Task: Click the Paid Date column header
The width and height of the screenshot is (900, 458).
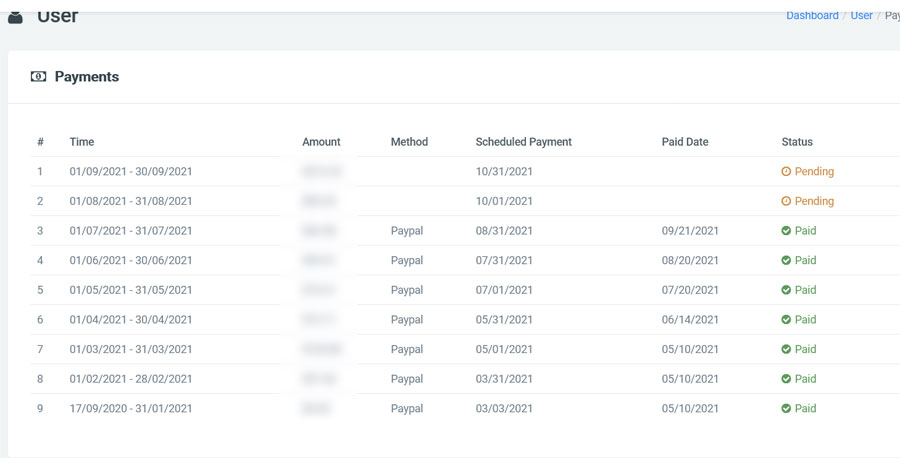Action: coord(685,142)
